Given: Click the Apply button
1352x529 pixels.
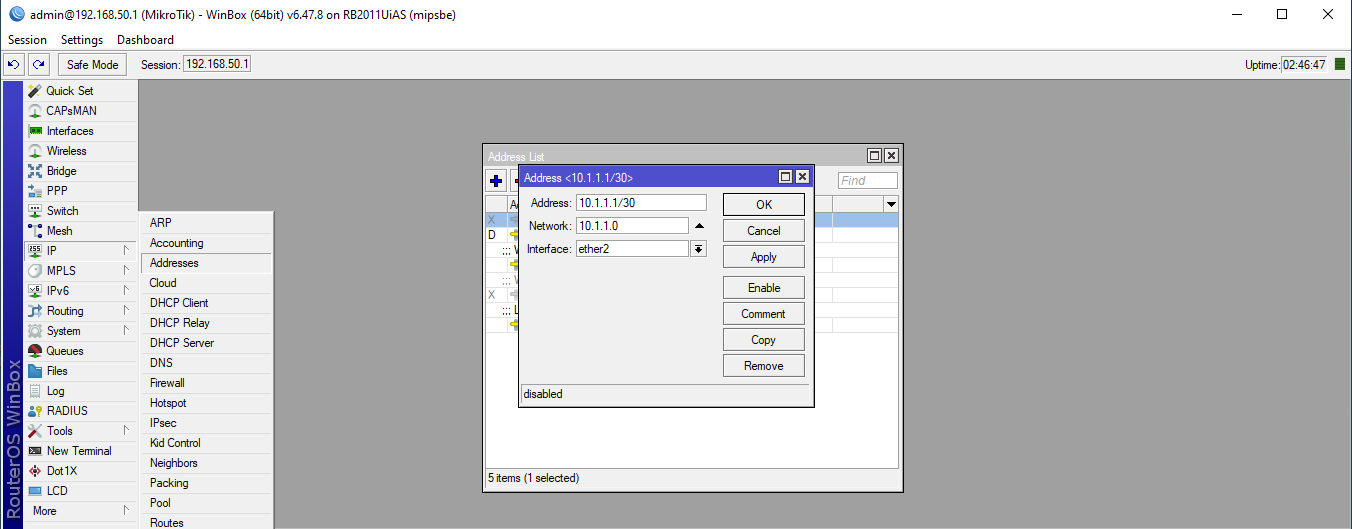Looking at the screenshot, I should [x=764, y=257].
